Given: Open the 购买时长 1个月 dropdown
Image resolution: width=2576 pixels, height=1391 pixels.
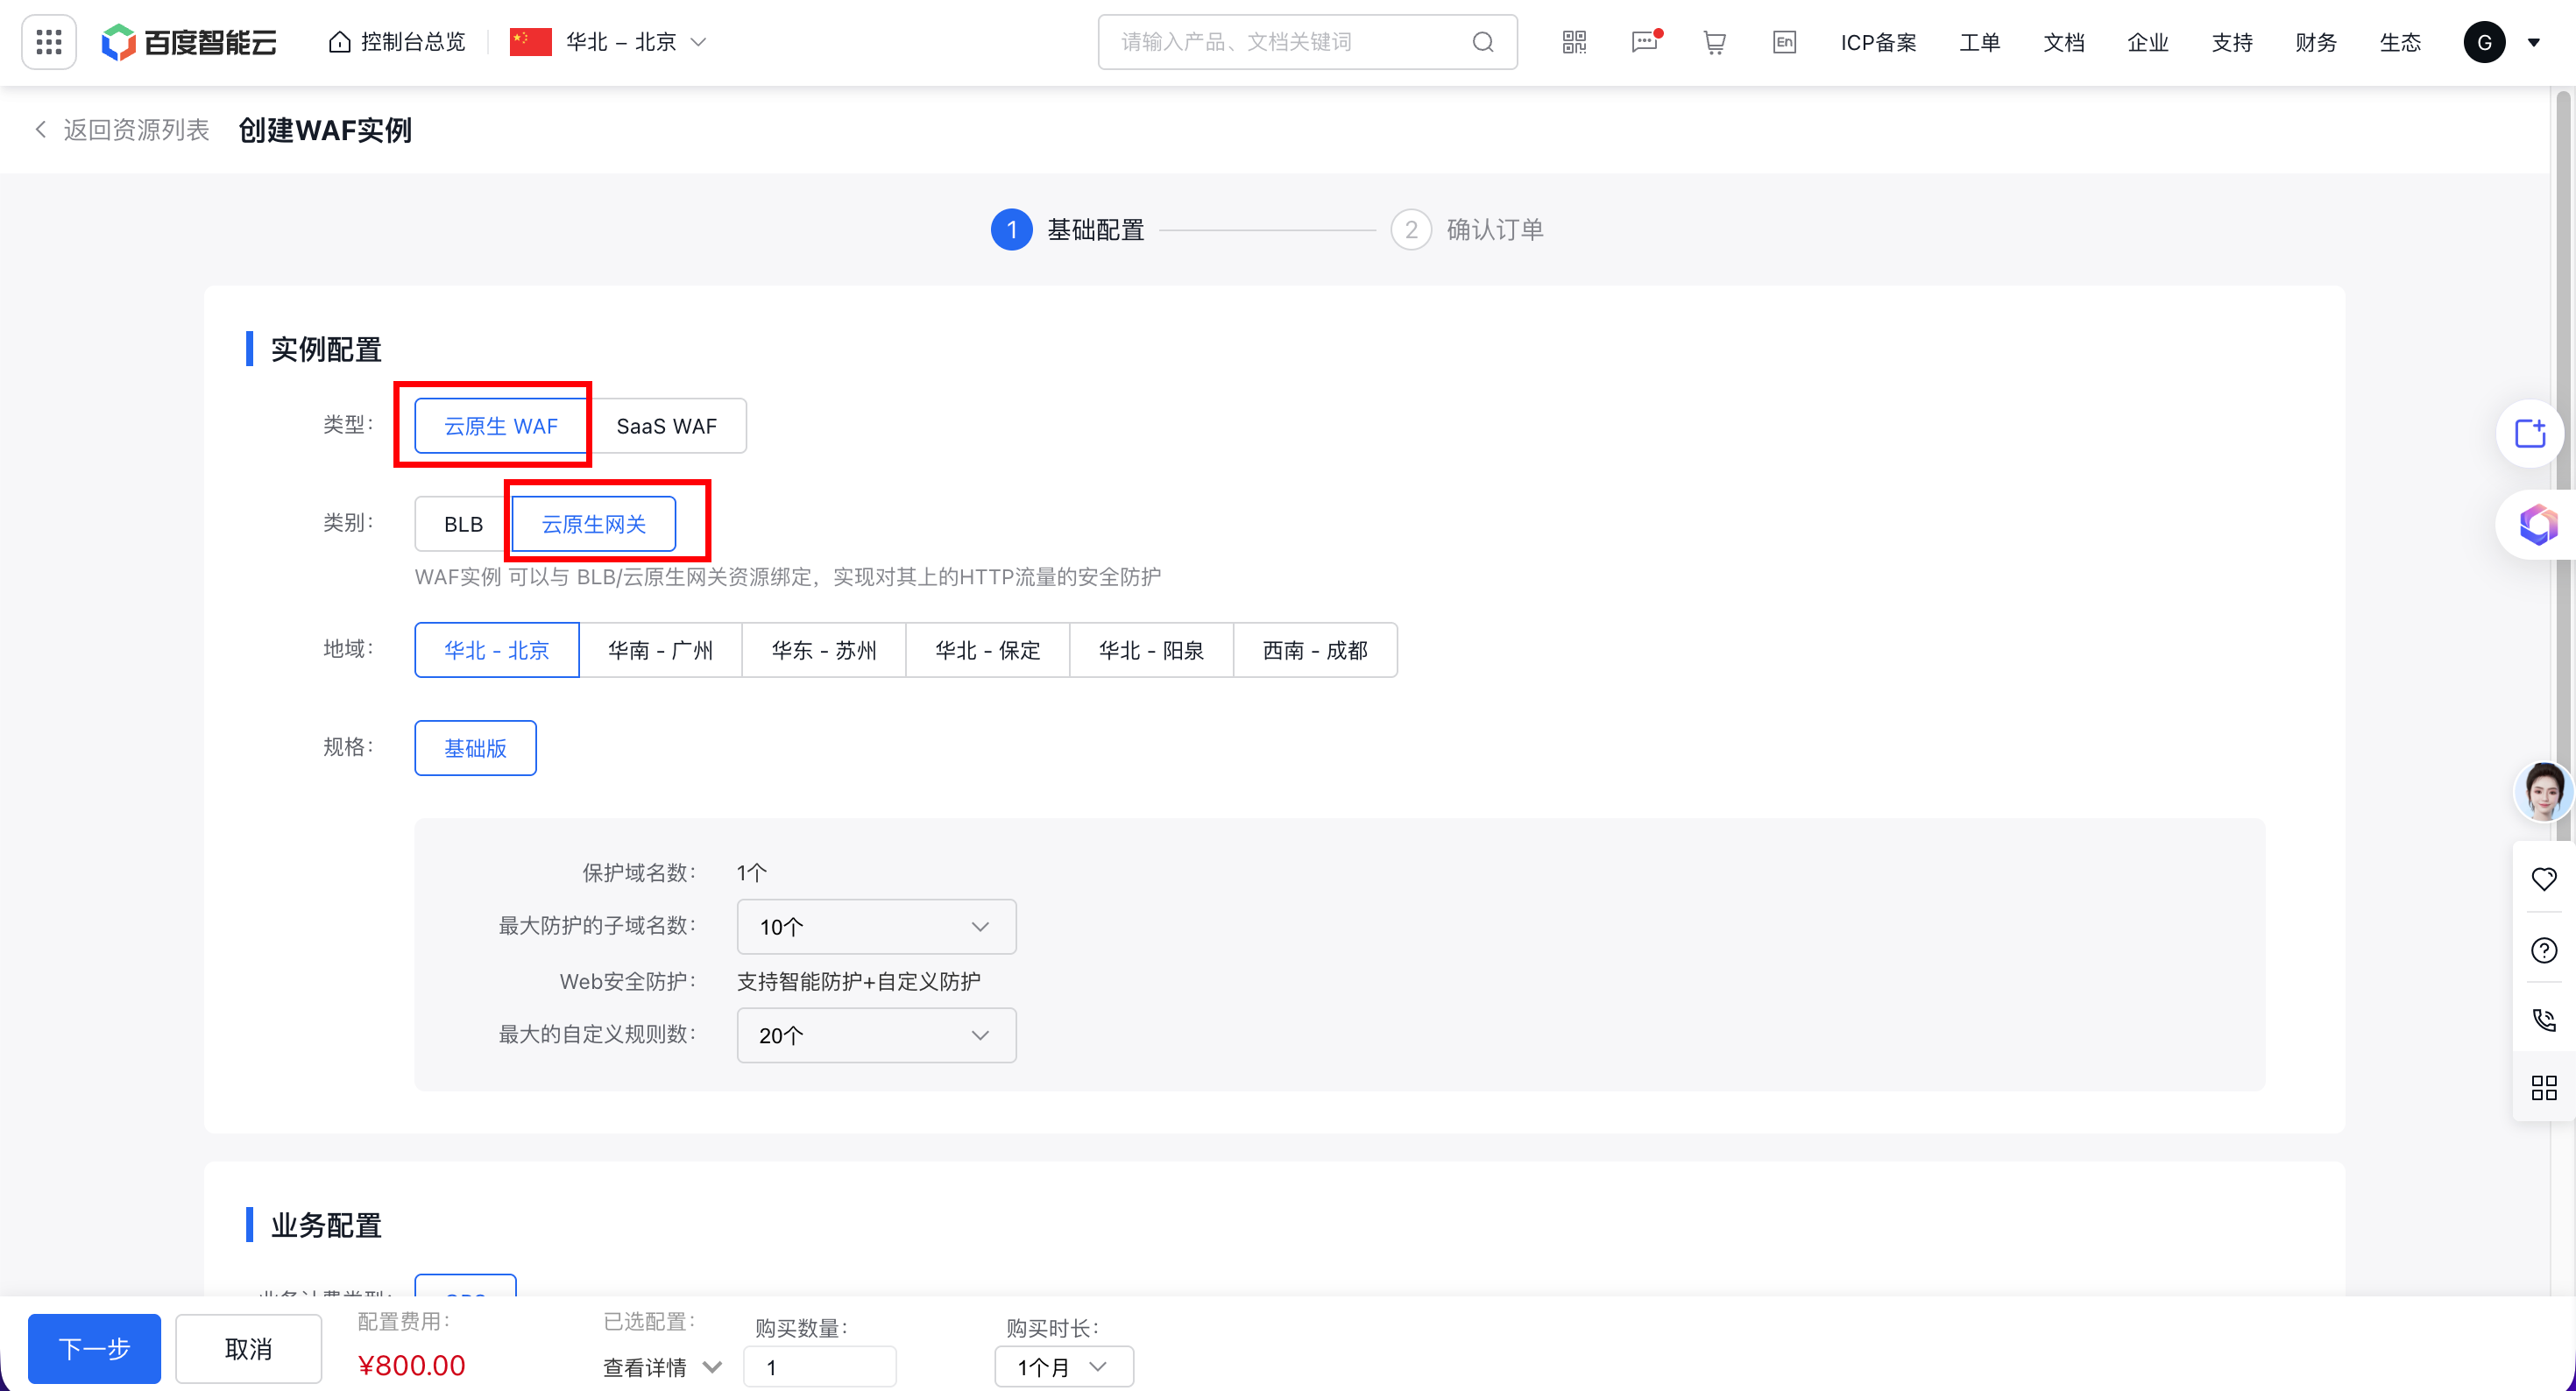Looking at the screenshot, I should coord(1063,1366).
